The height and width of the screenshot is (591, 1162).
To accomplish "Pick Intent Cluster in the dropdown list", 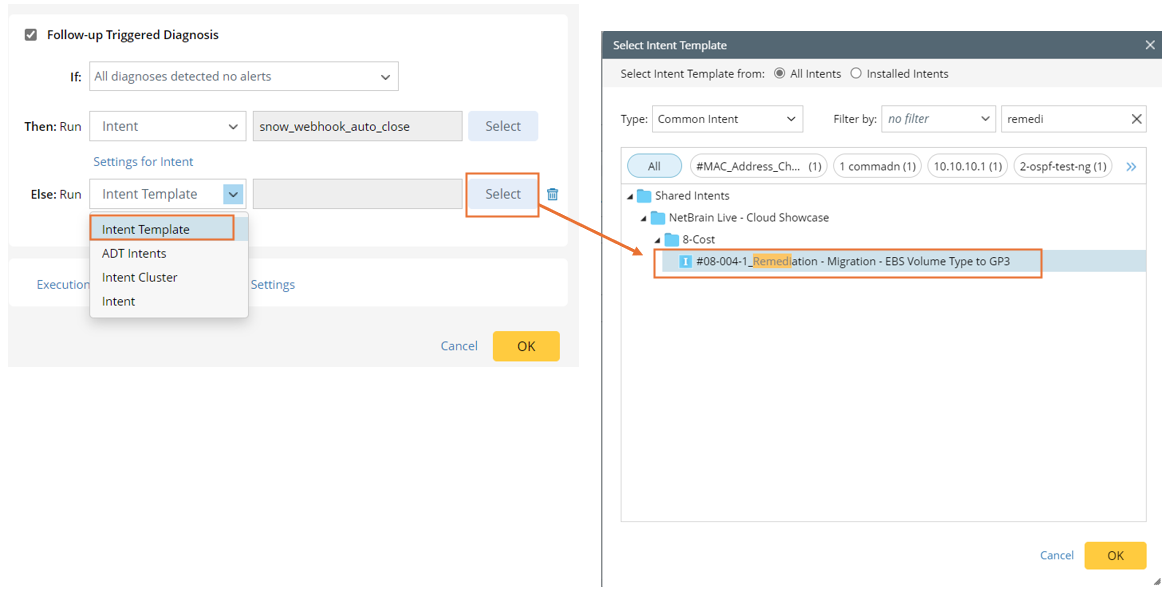I will click(140, 277).
